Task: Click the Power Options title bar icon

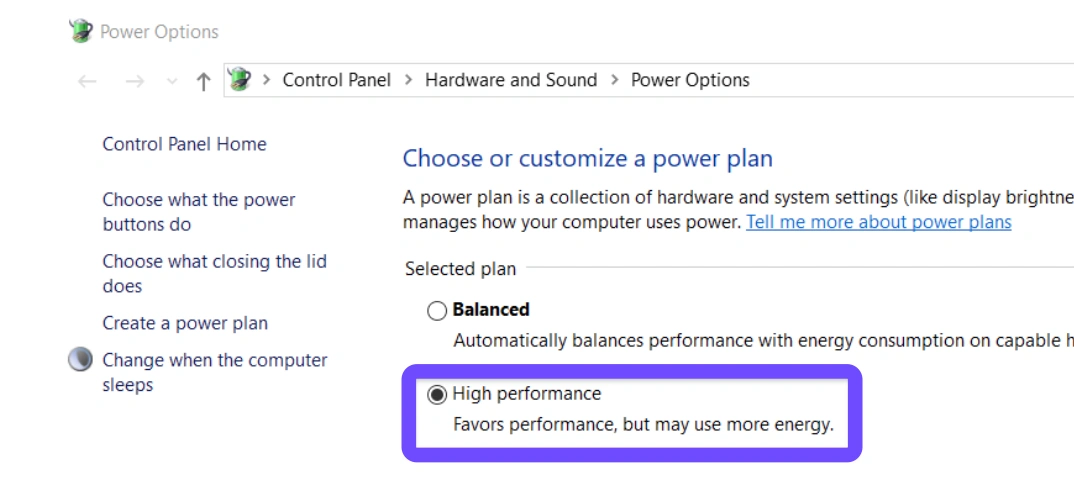Action: coord(81,31)
